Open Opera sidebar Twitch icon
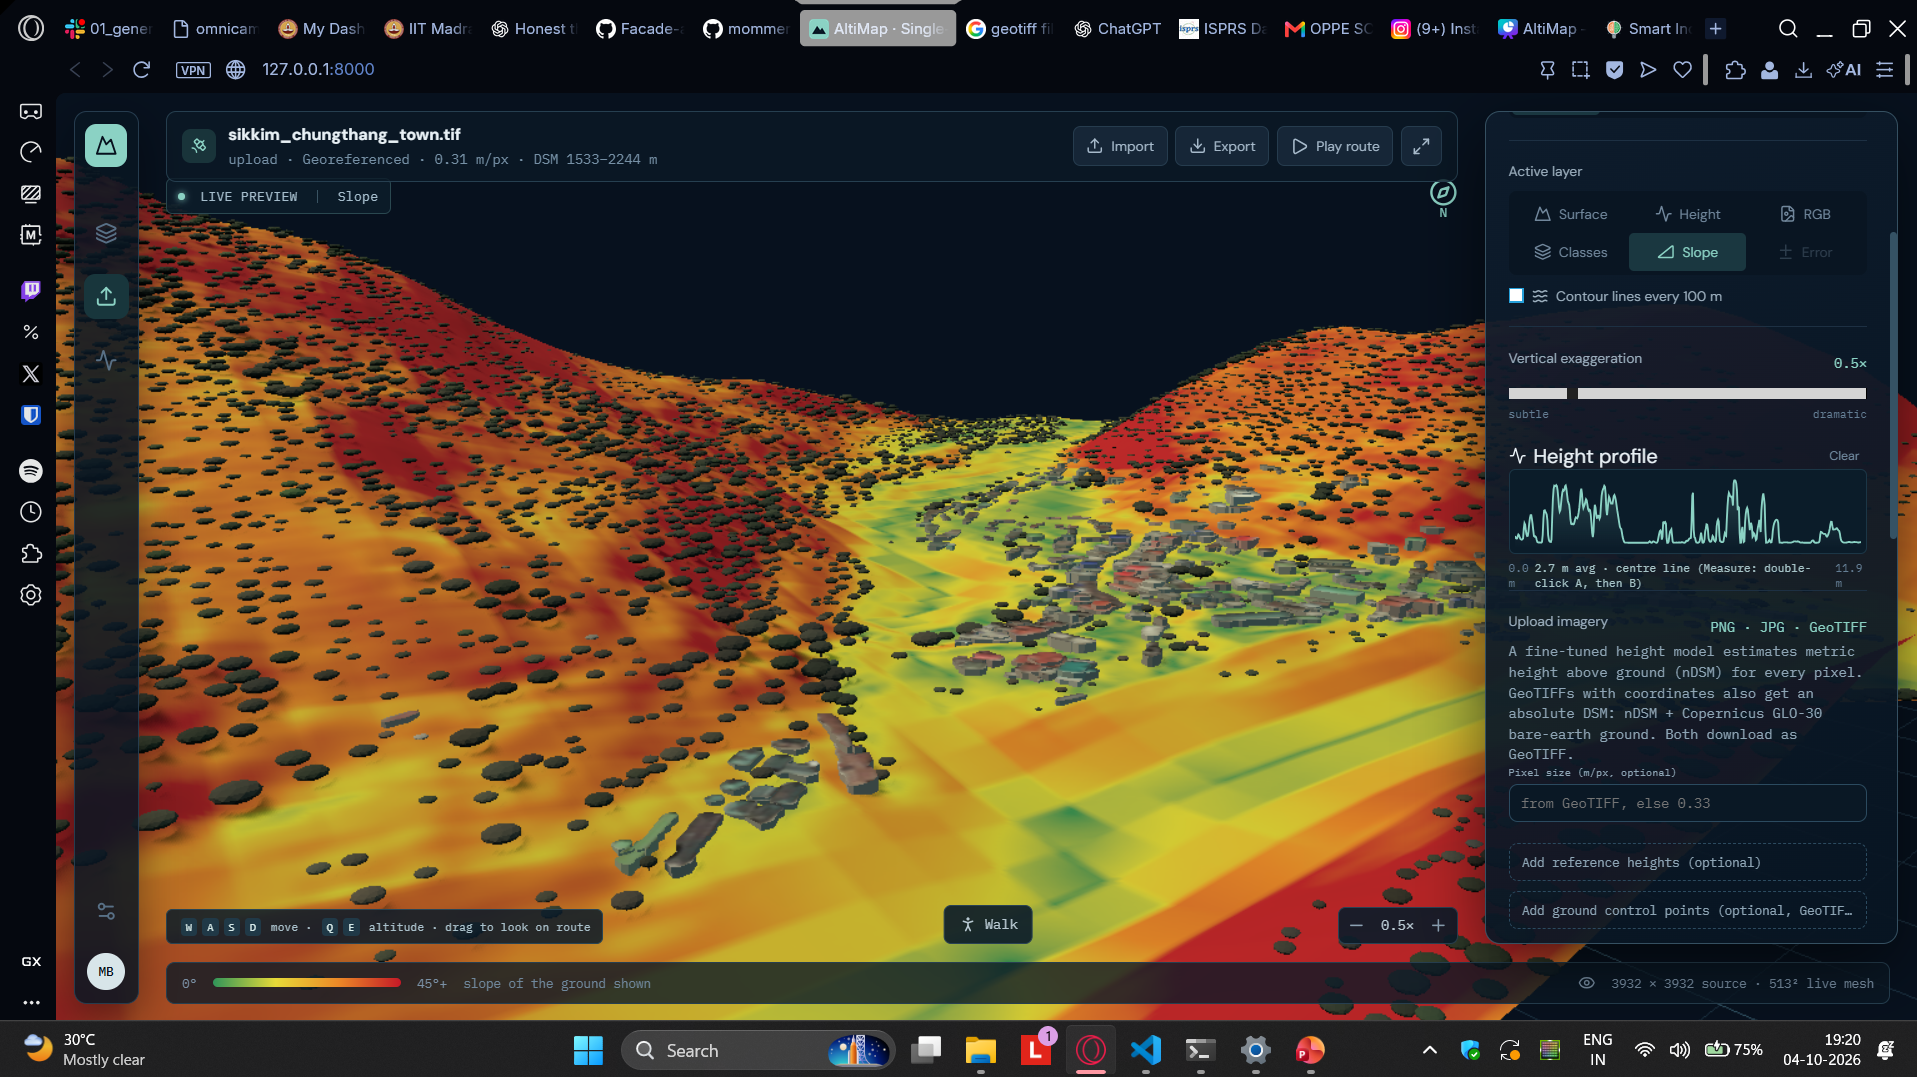 point(31,290)
